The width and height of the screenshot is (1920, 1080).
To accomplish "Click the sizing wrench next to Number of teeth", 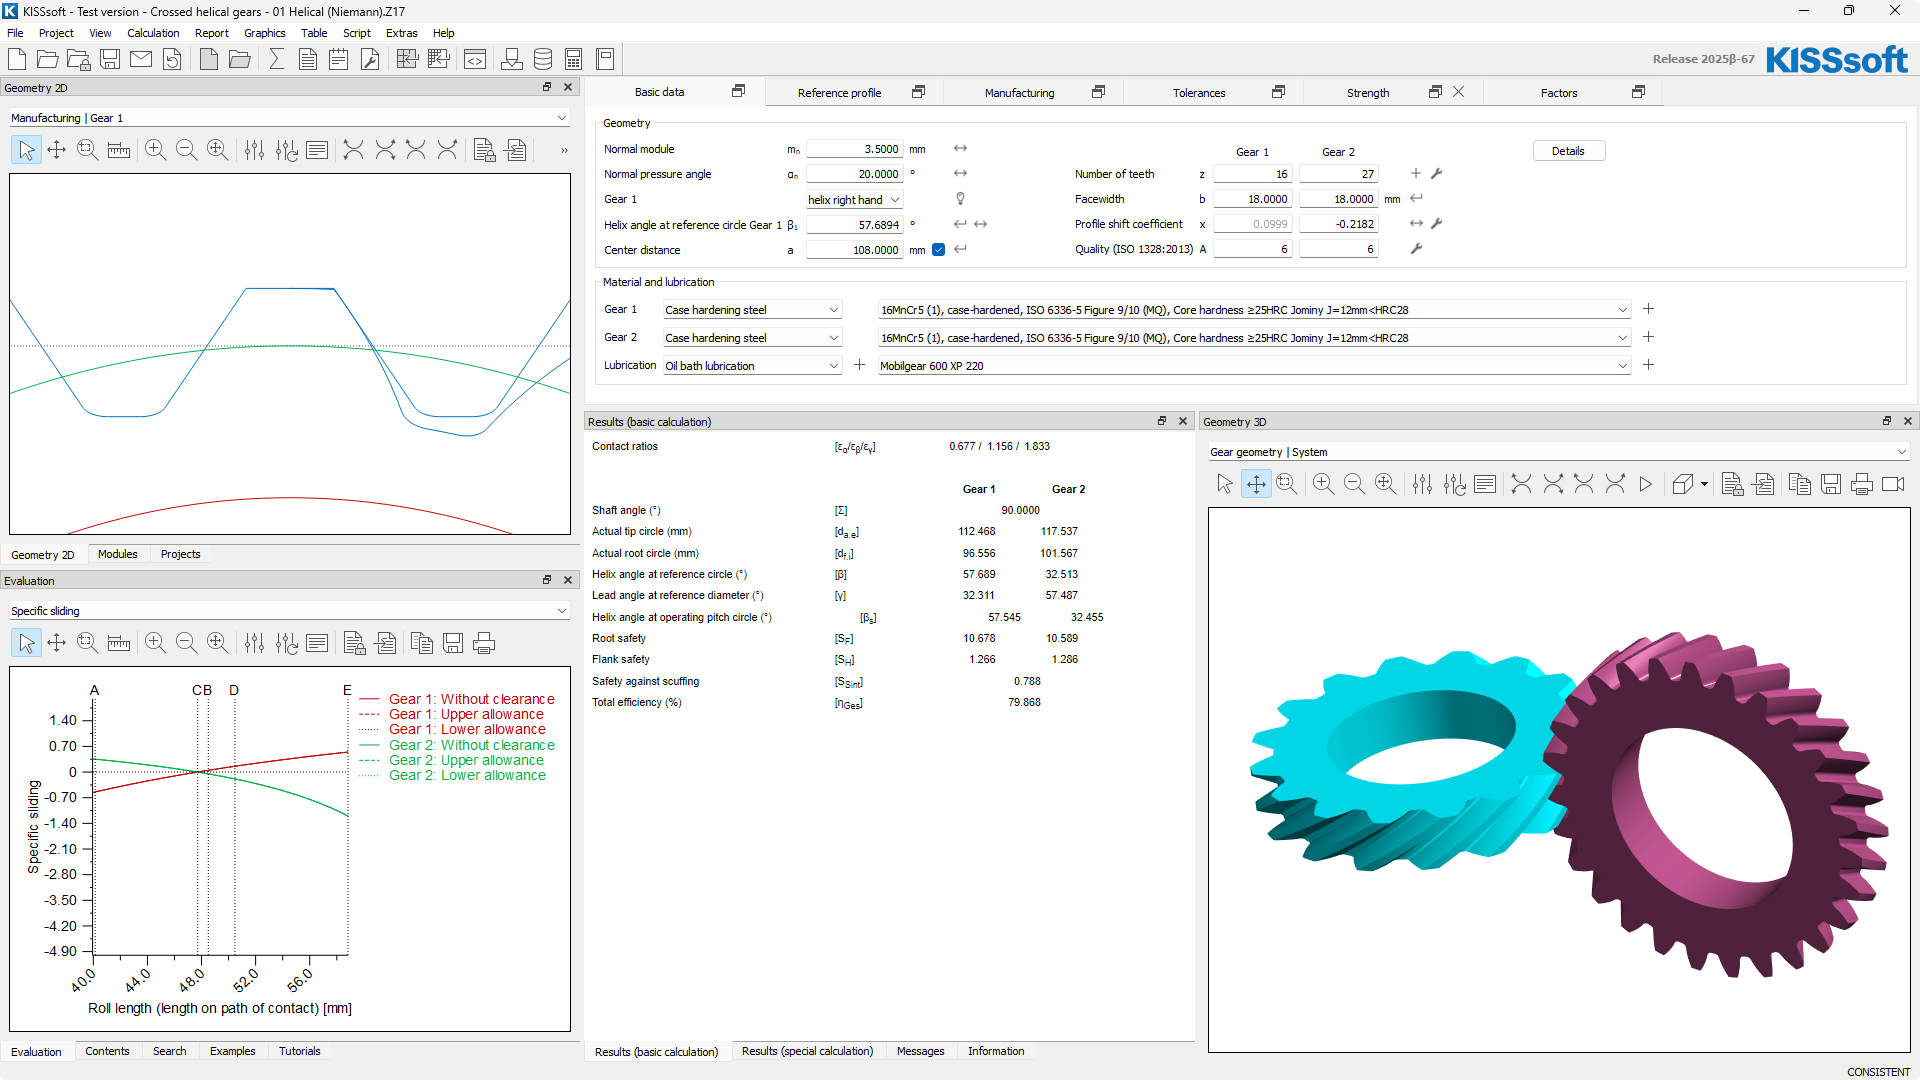I will coord(1437,174).
